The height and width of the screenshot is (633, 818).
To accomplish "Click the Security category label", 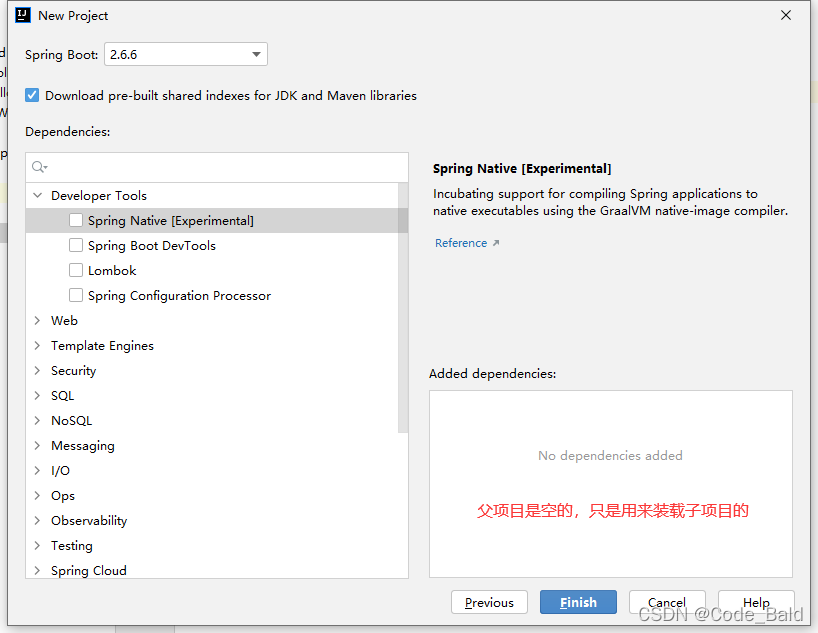I will pyautogui.click(x=74, y=371).
